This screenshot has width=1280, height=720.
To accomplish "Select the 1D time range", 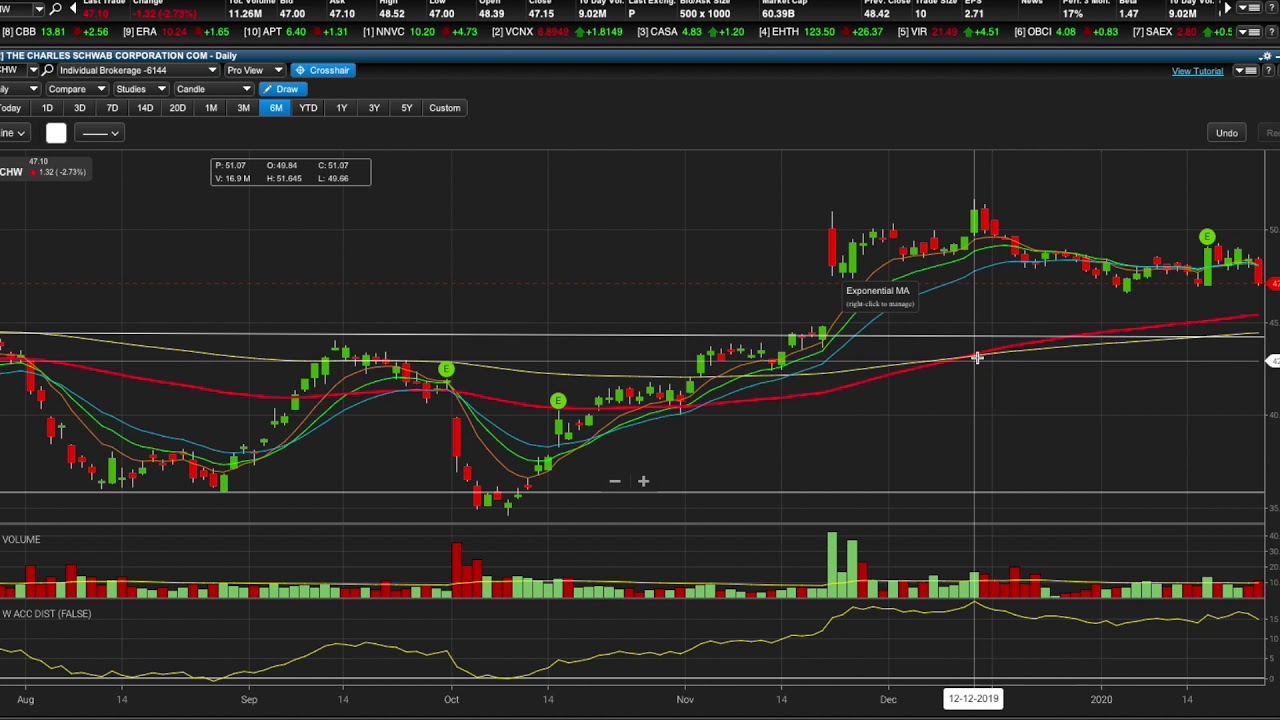I will tap(47, 108).
